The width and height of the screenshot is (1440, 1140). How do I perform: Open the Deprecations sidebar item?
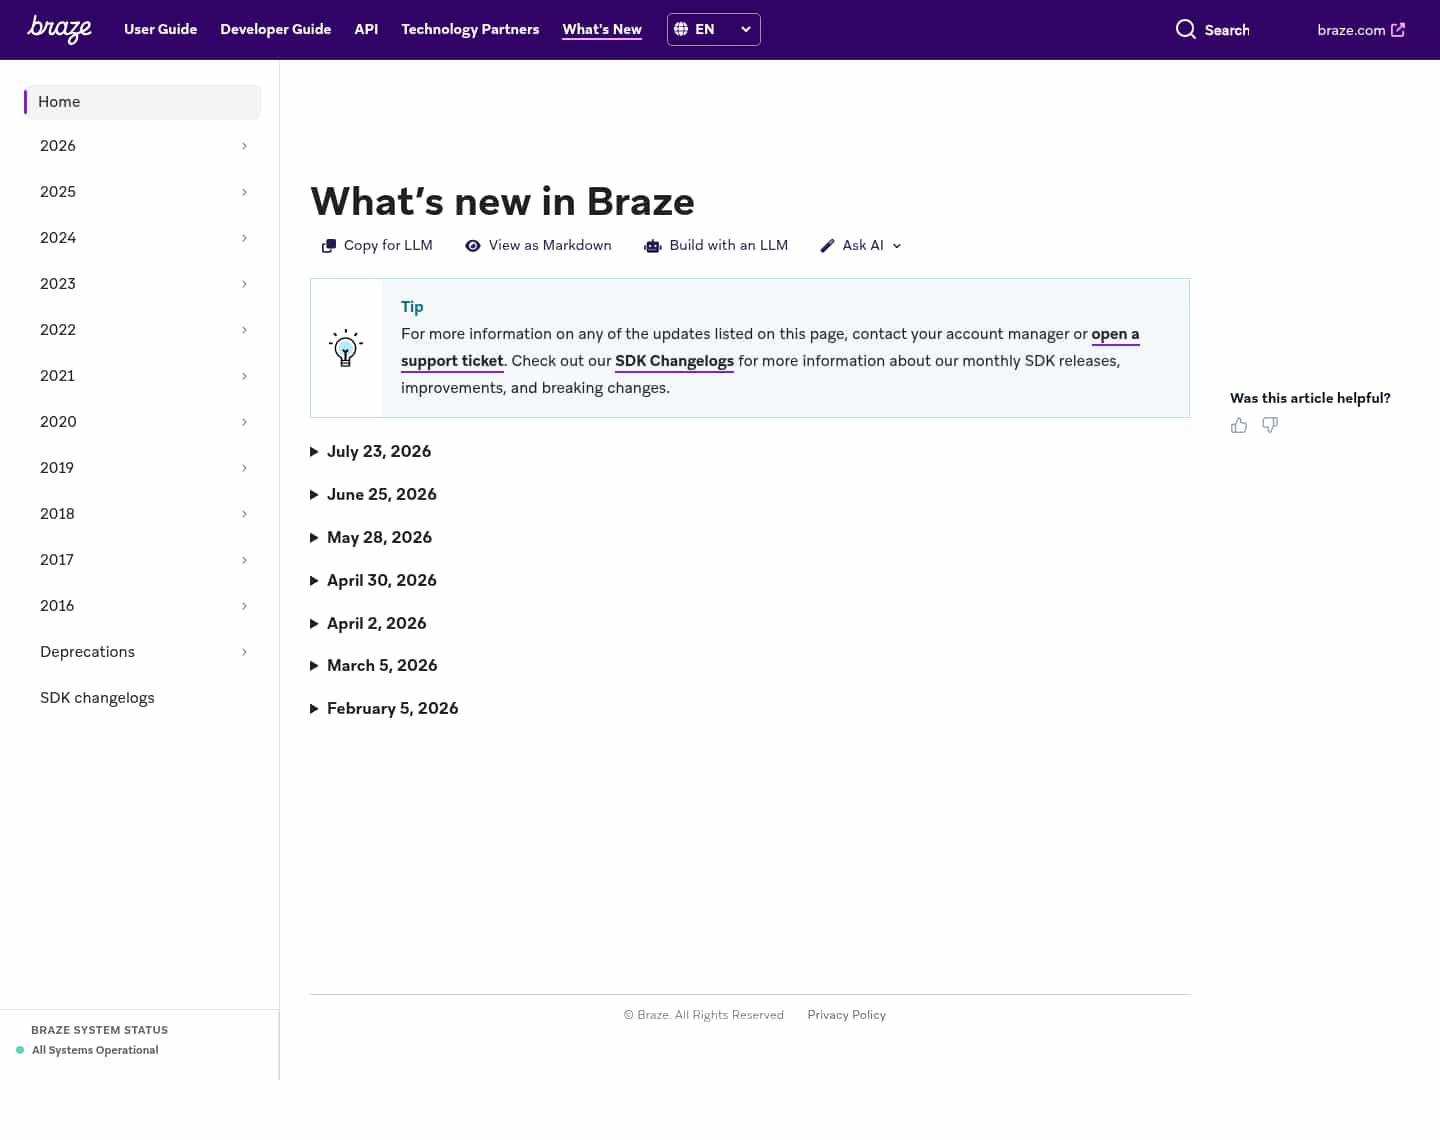[142, 652]
